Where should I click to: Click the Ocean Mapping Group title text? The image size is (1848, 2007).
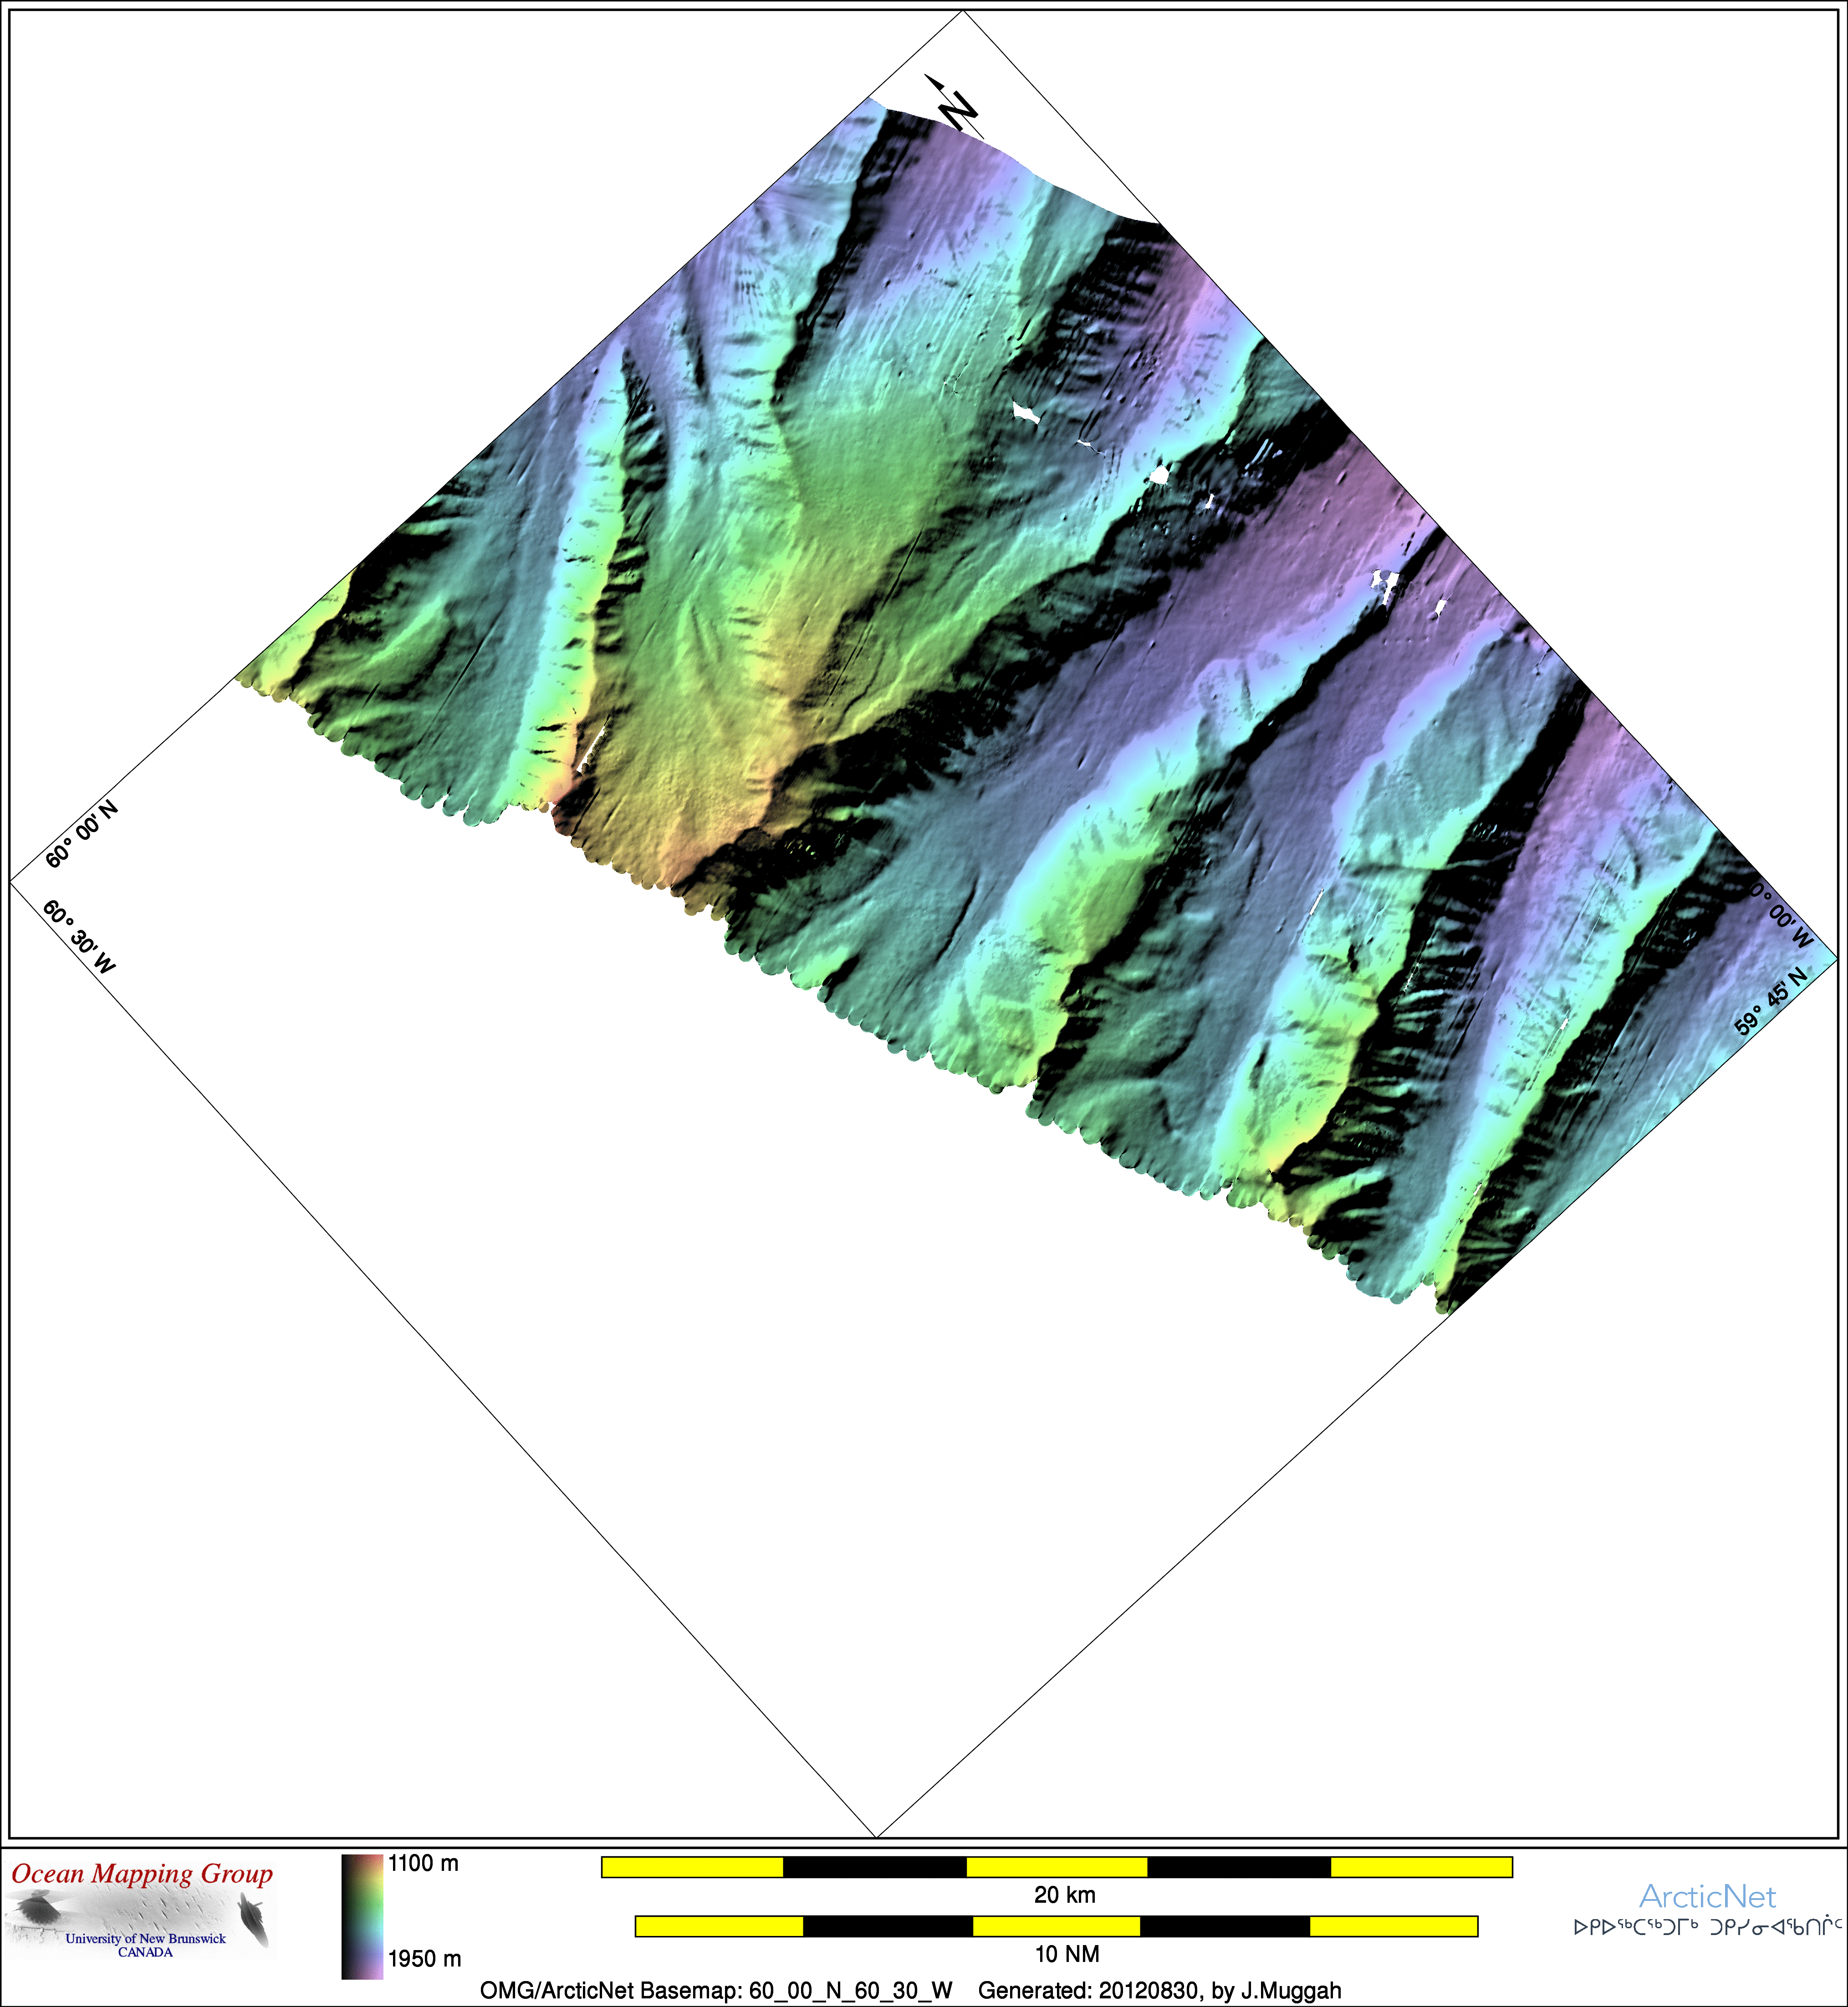[142, 1874]
